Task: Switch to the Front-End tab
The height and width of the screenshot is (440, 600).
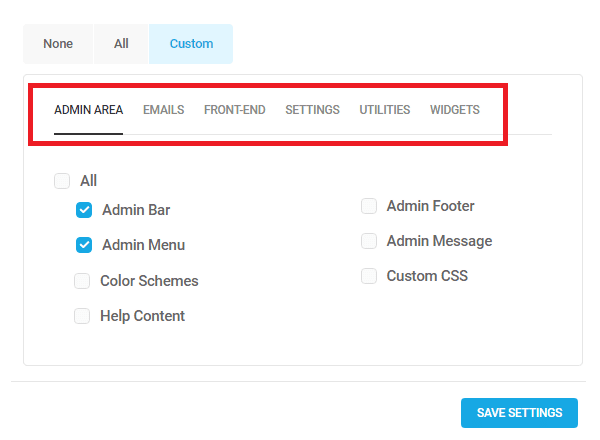Action: 235,110
